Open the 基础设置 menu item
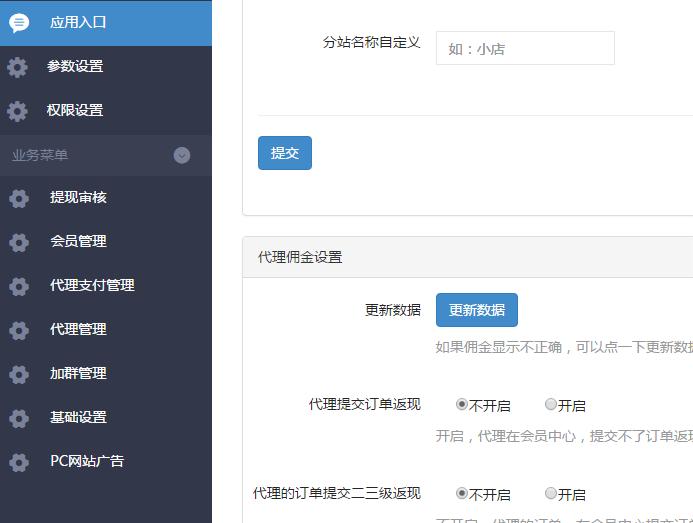Screen dimensions: 693x523 point(78,417)
